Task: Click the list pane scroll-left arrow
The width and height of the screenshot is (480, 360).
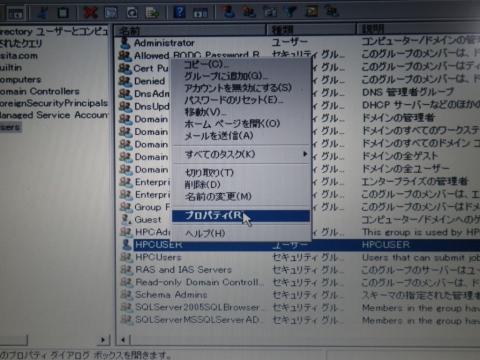Action: pos(123,340)
